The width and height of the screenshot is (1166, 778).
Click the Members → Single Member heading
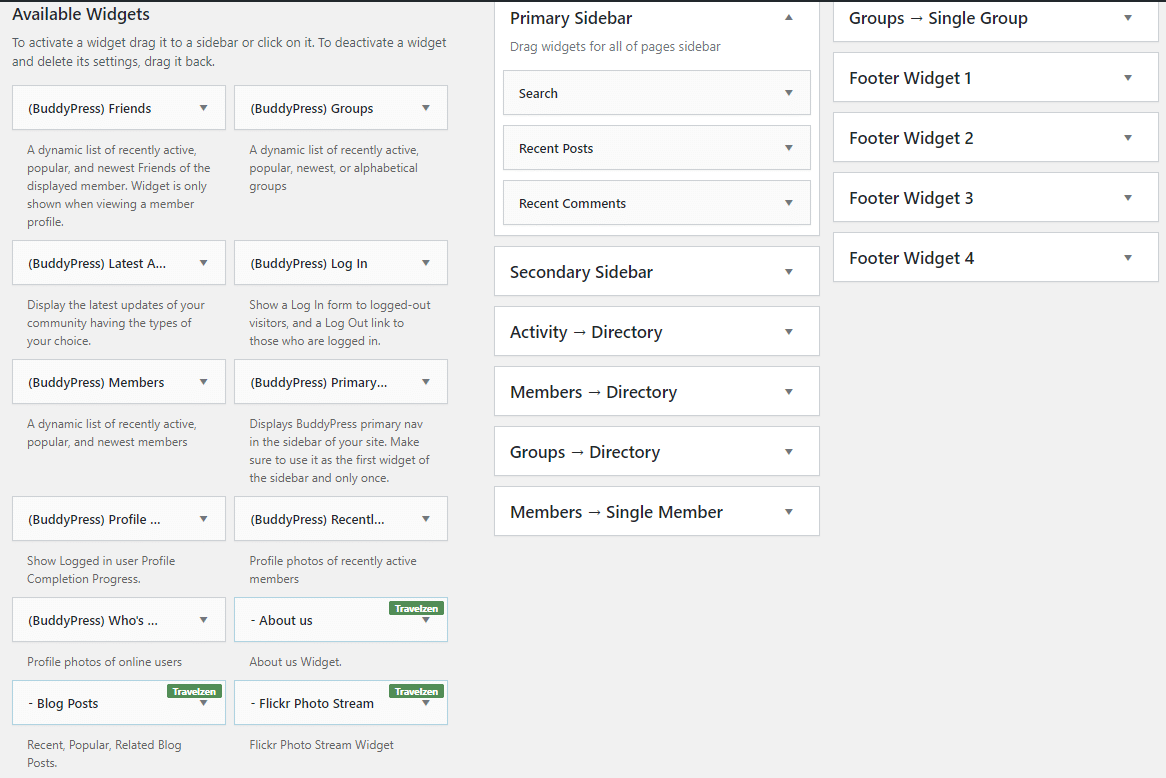(x=616, y=512)
